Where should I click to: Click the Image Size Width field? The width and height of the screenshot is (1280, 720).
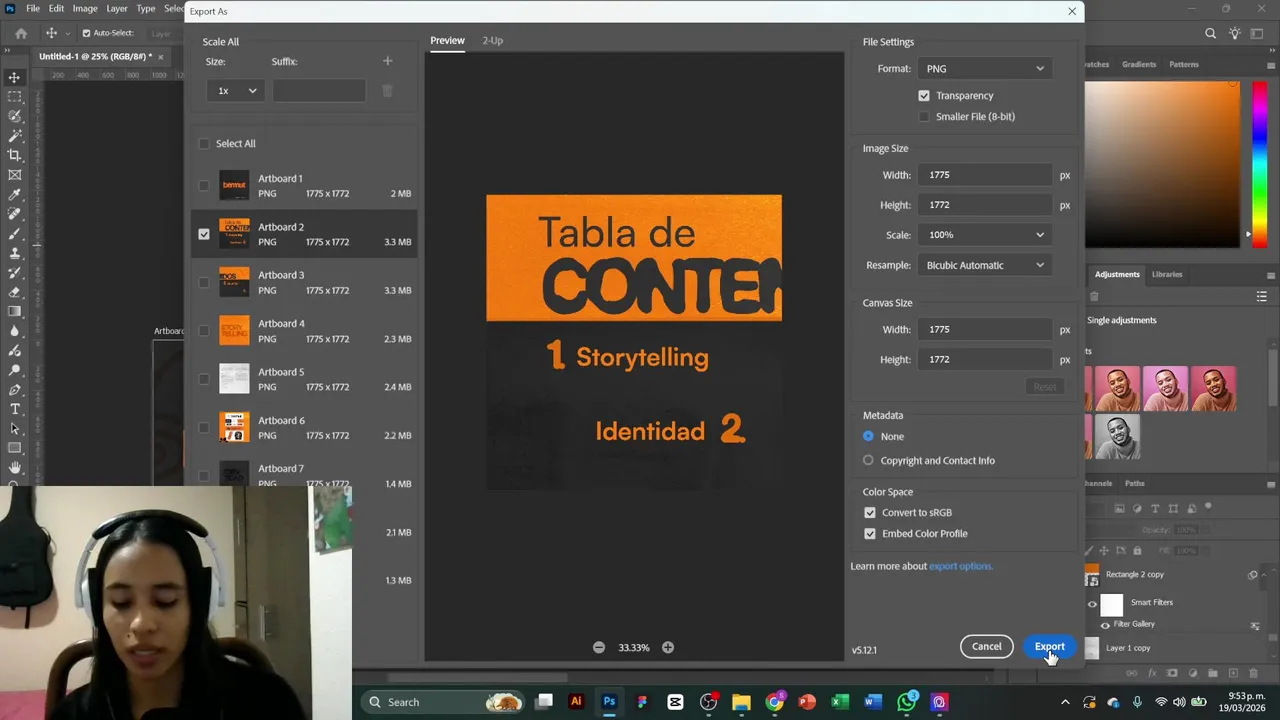tap(985, 175)
